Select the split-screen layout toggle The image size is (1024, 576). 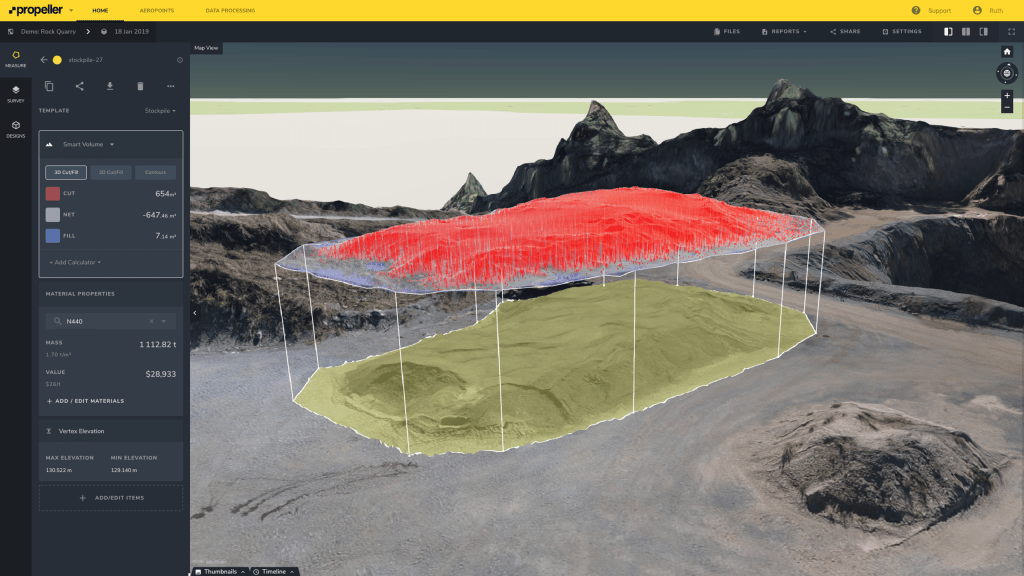pos(965,32)
